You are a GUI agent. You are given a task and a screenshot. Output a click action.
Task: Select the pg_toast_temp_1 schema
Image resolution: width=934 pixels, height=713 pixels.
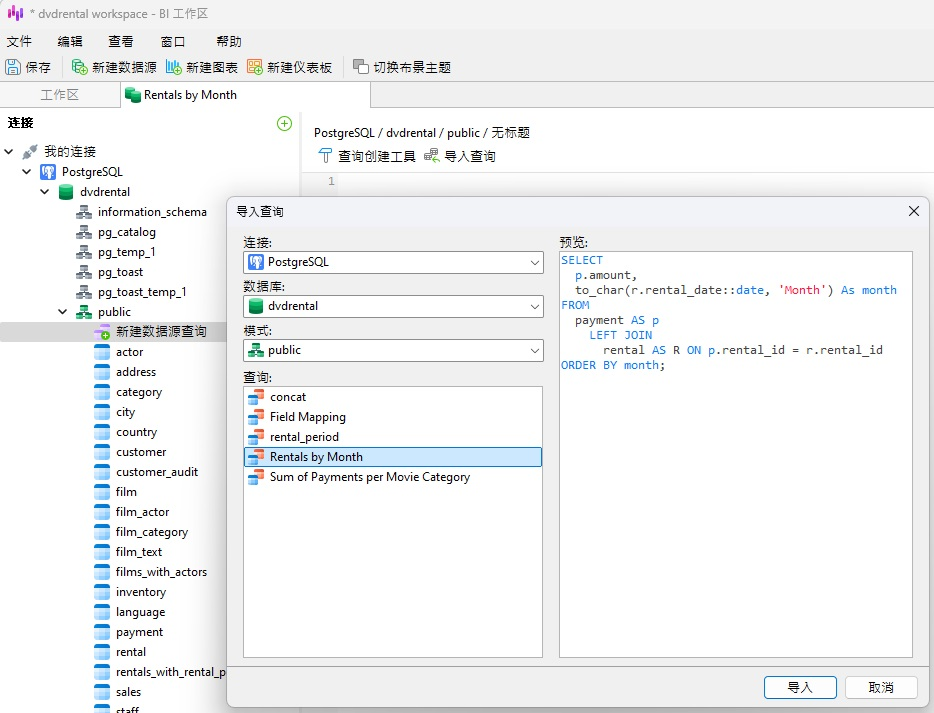(142, 292)
